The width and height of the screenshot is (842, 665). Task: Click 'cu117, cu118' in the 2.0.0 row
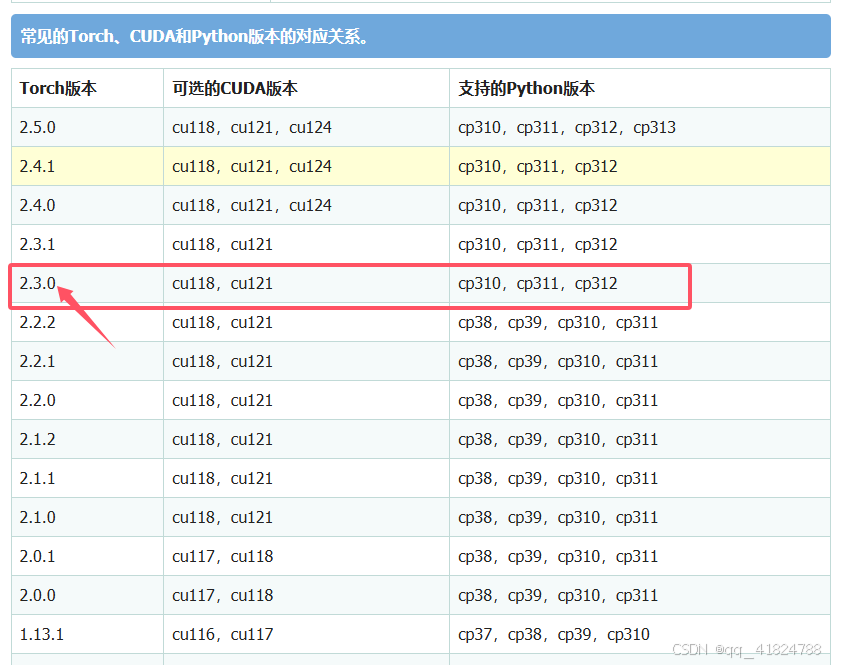(x=222, y=595)
